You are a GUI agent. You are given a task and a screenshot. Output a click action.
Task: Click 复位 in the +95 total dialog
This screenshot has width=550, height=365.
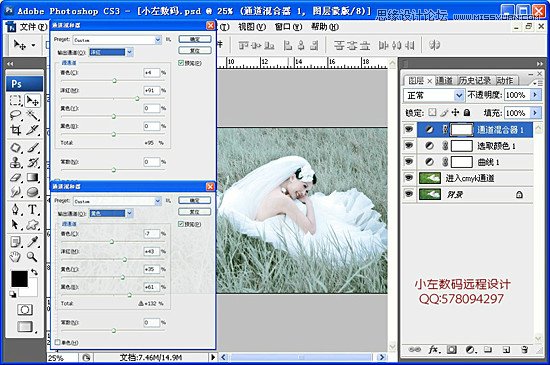pos(195,50)
